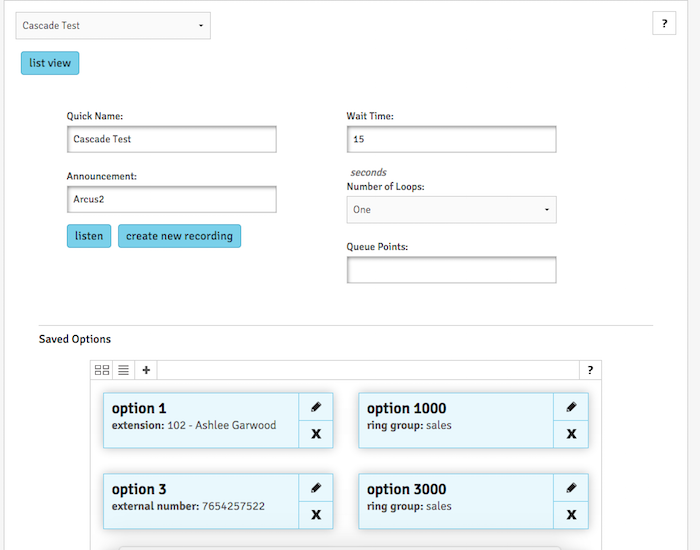Edit option 3000 ring group entry

571,488
